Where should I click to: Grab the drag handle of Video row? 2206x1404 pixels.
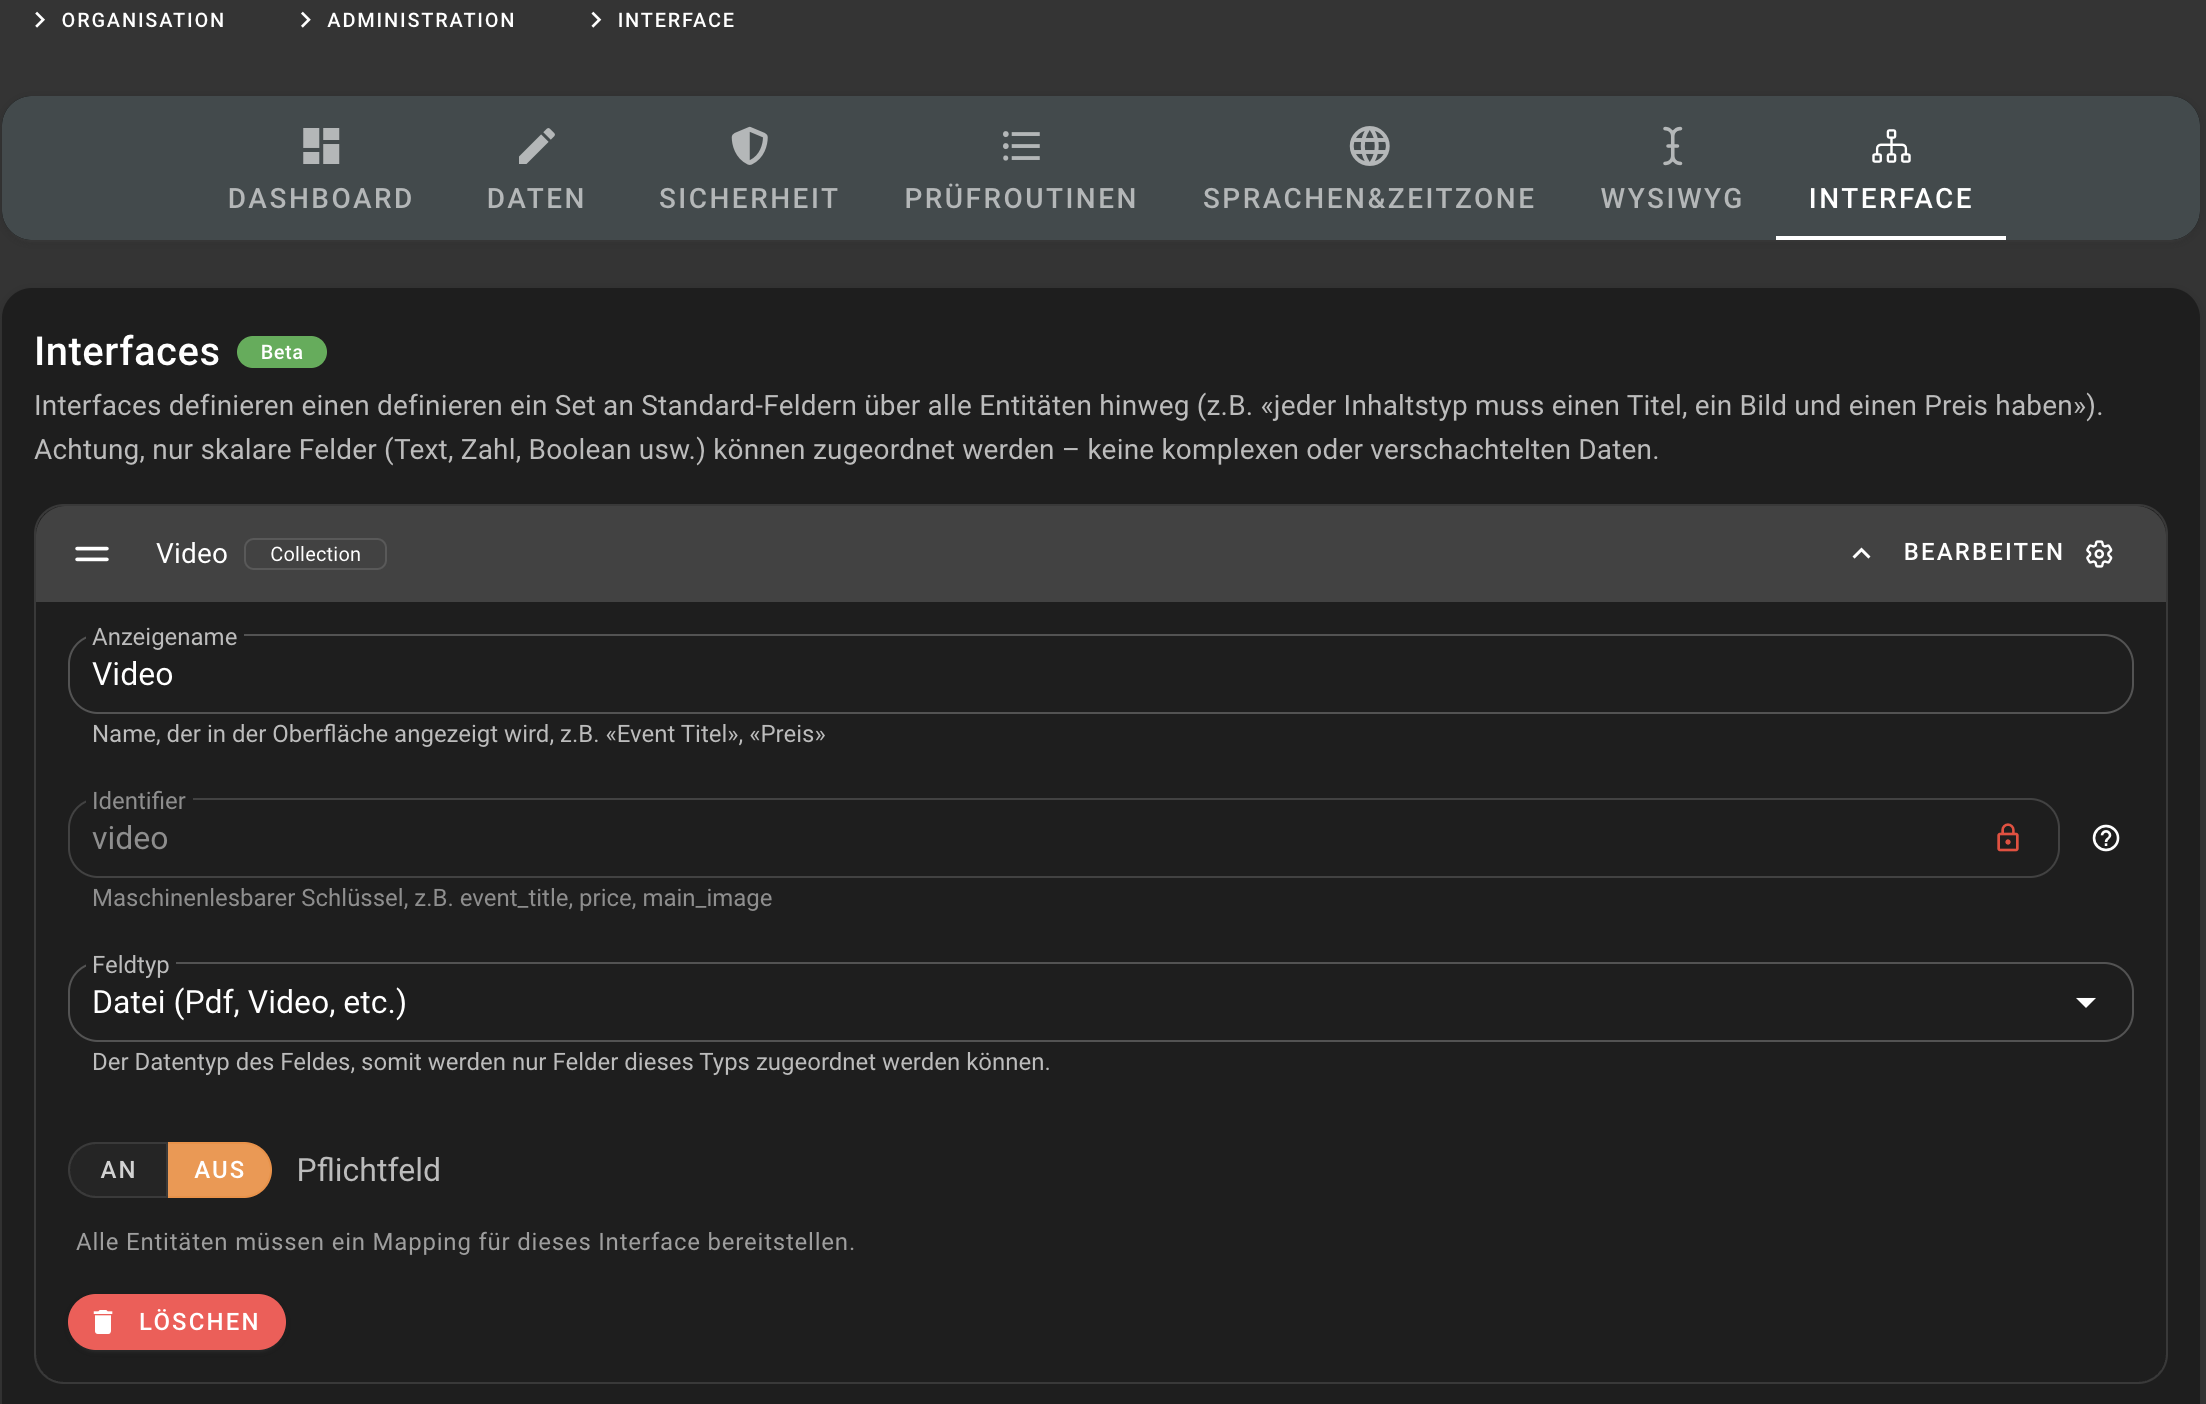(x=92, y=554)
